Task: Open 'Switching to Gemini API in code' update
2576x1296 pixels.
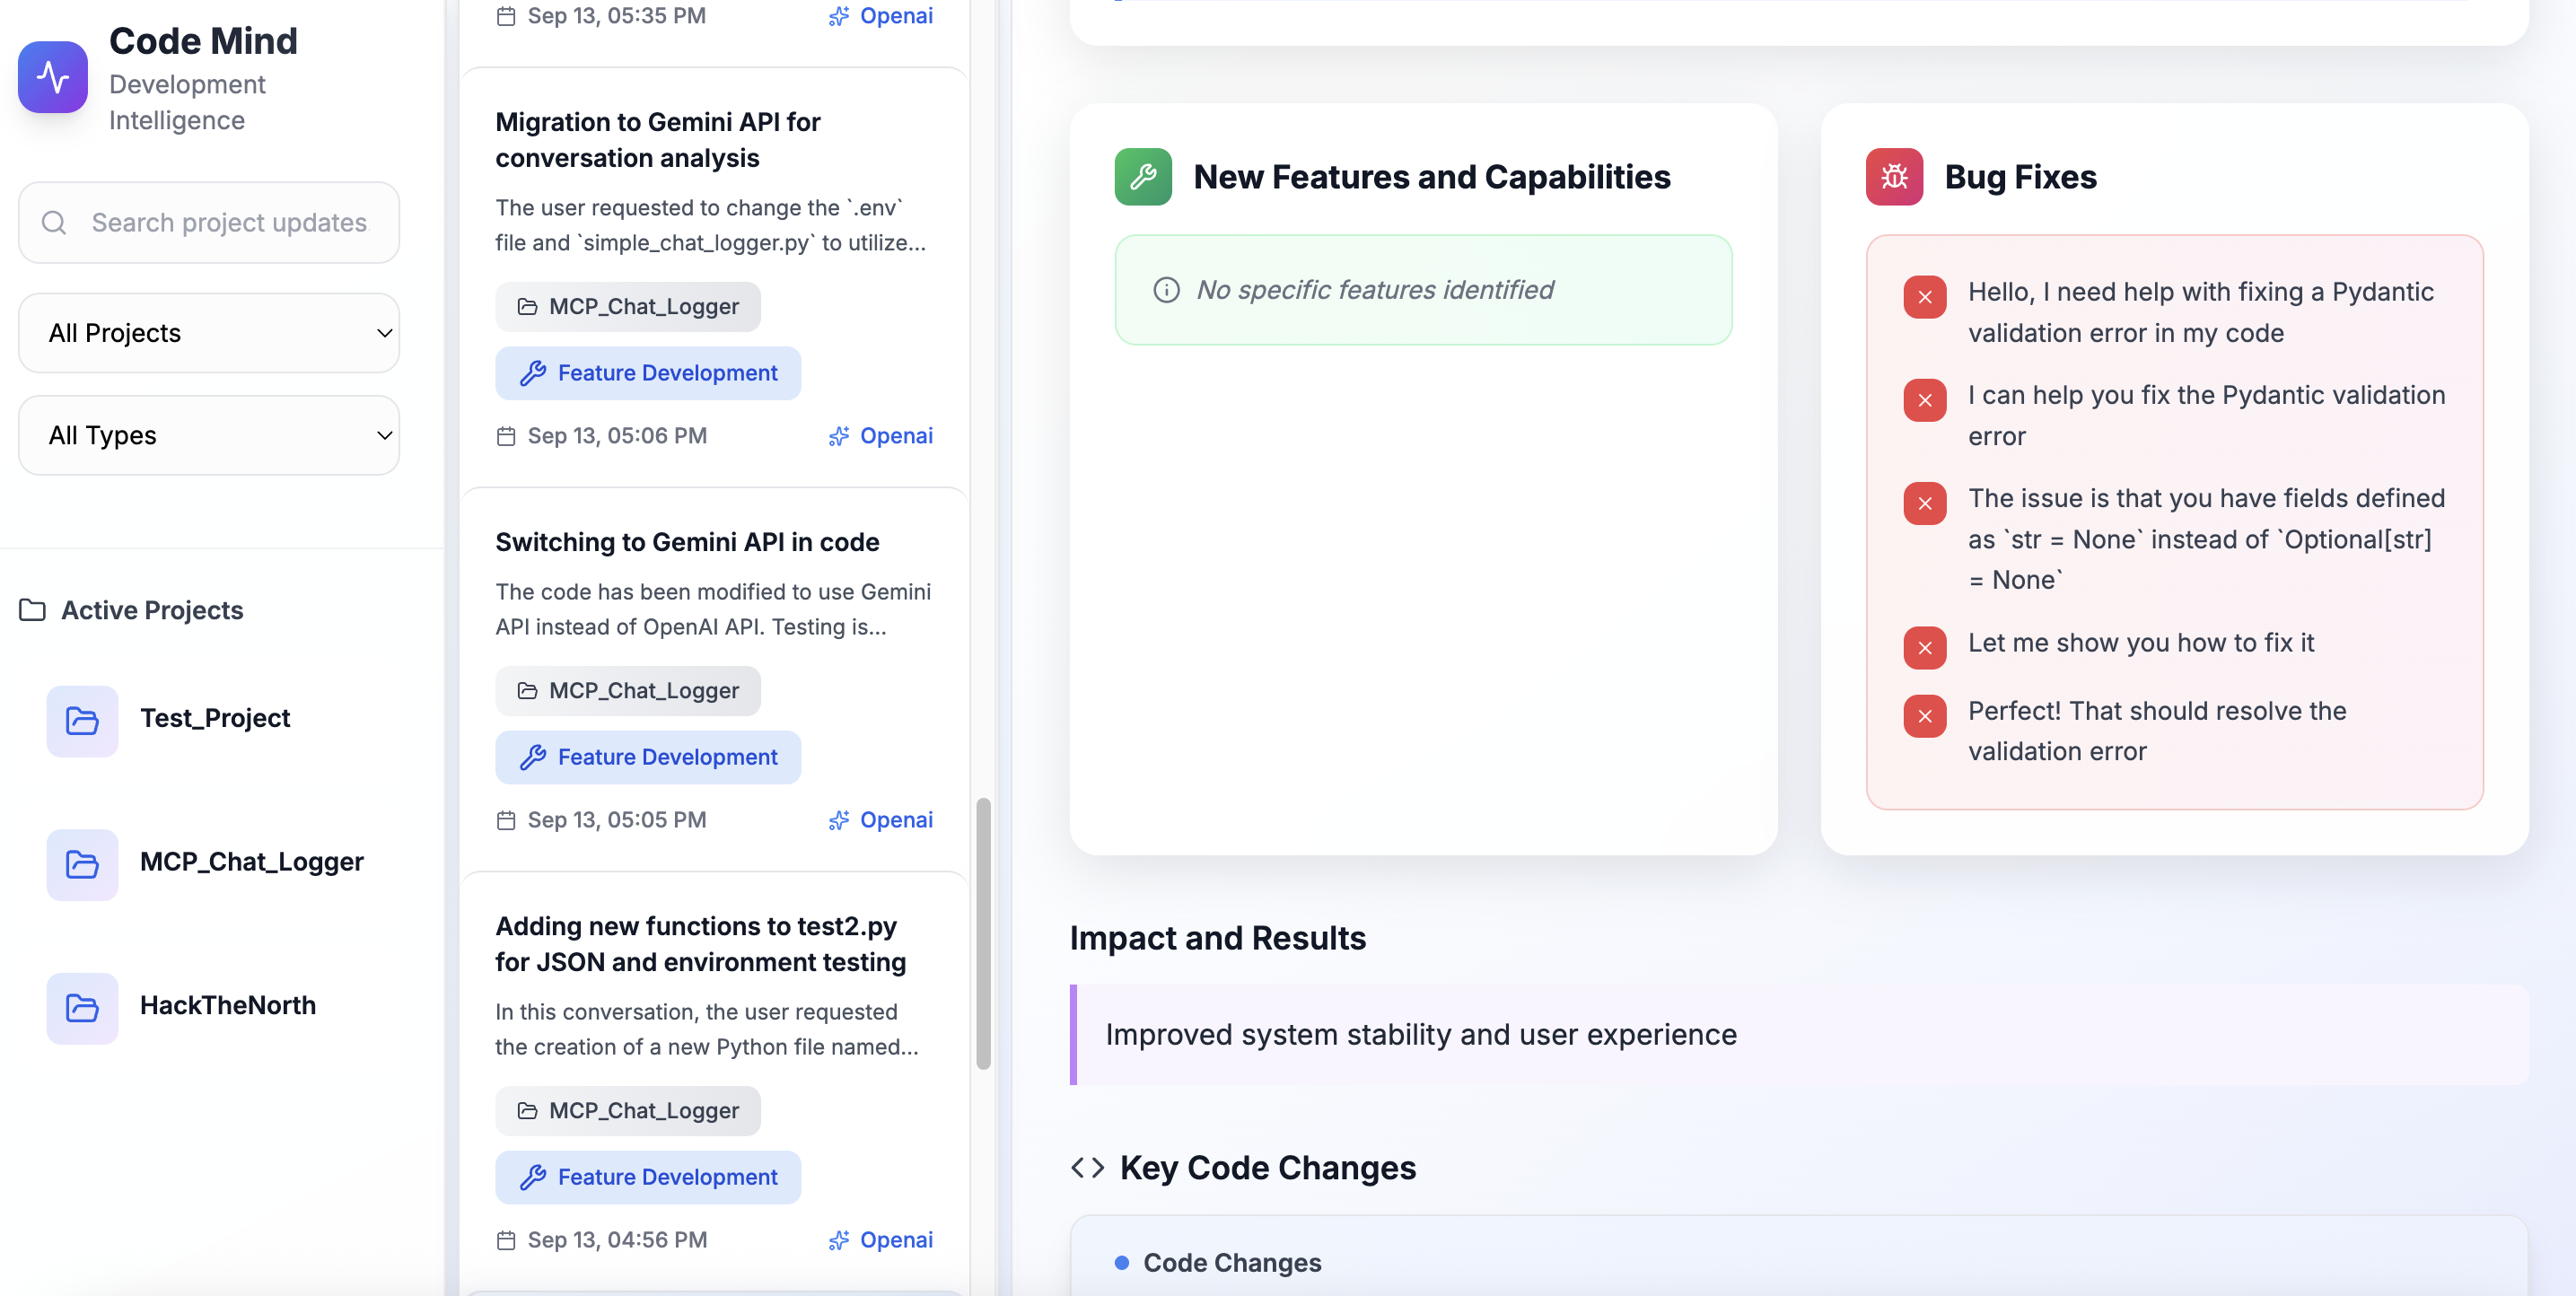Action: point(687,542)
